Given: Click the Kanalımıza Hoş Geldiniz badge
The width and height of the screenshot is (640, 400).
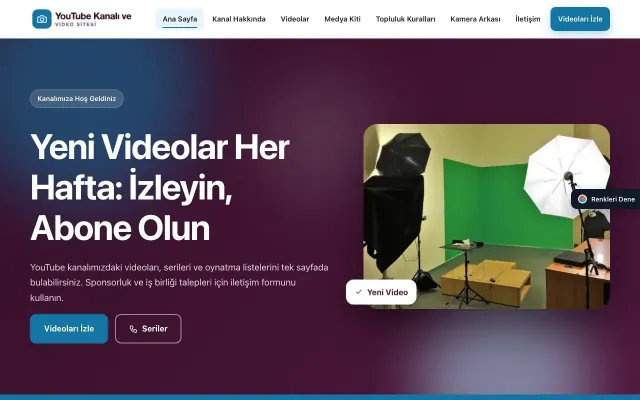Looking at the screenshot, I should [77, 99].
